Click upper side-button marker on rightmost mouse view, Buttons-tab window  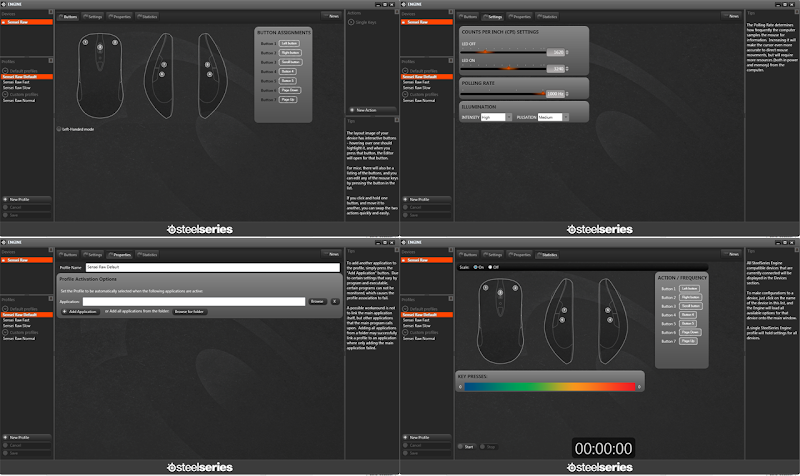tap(208, 65)
